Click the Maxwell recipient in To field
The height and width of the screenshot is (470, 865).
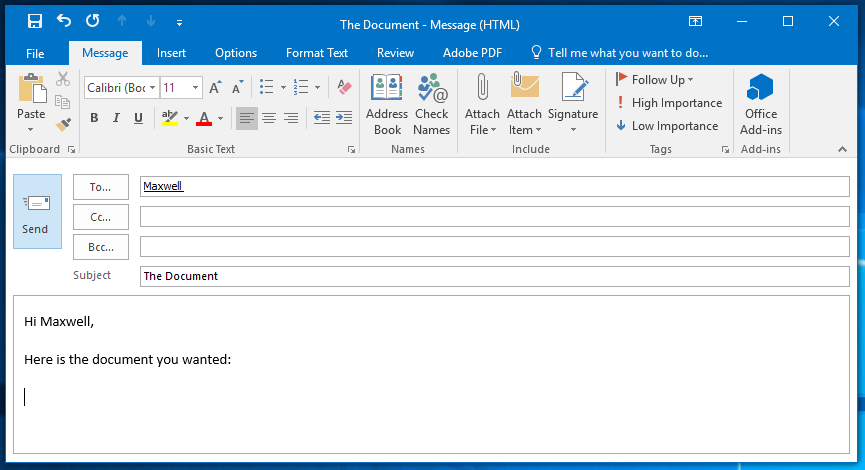(163, 186)
